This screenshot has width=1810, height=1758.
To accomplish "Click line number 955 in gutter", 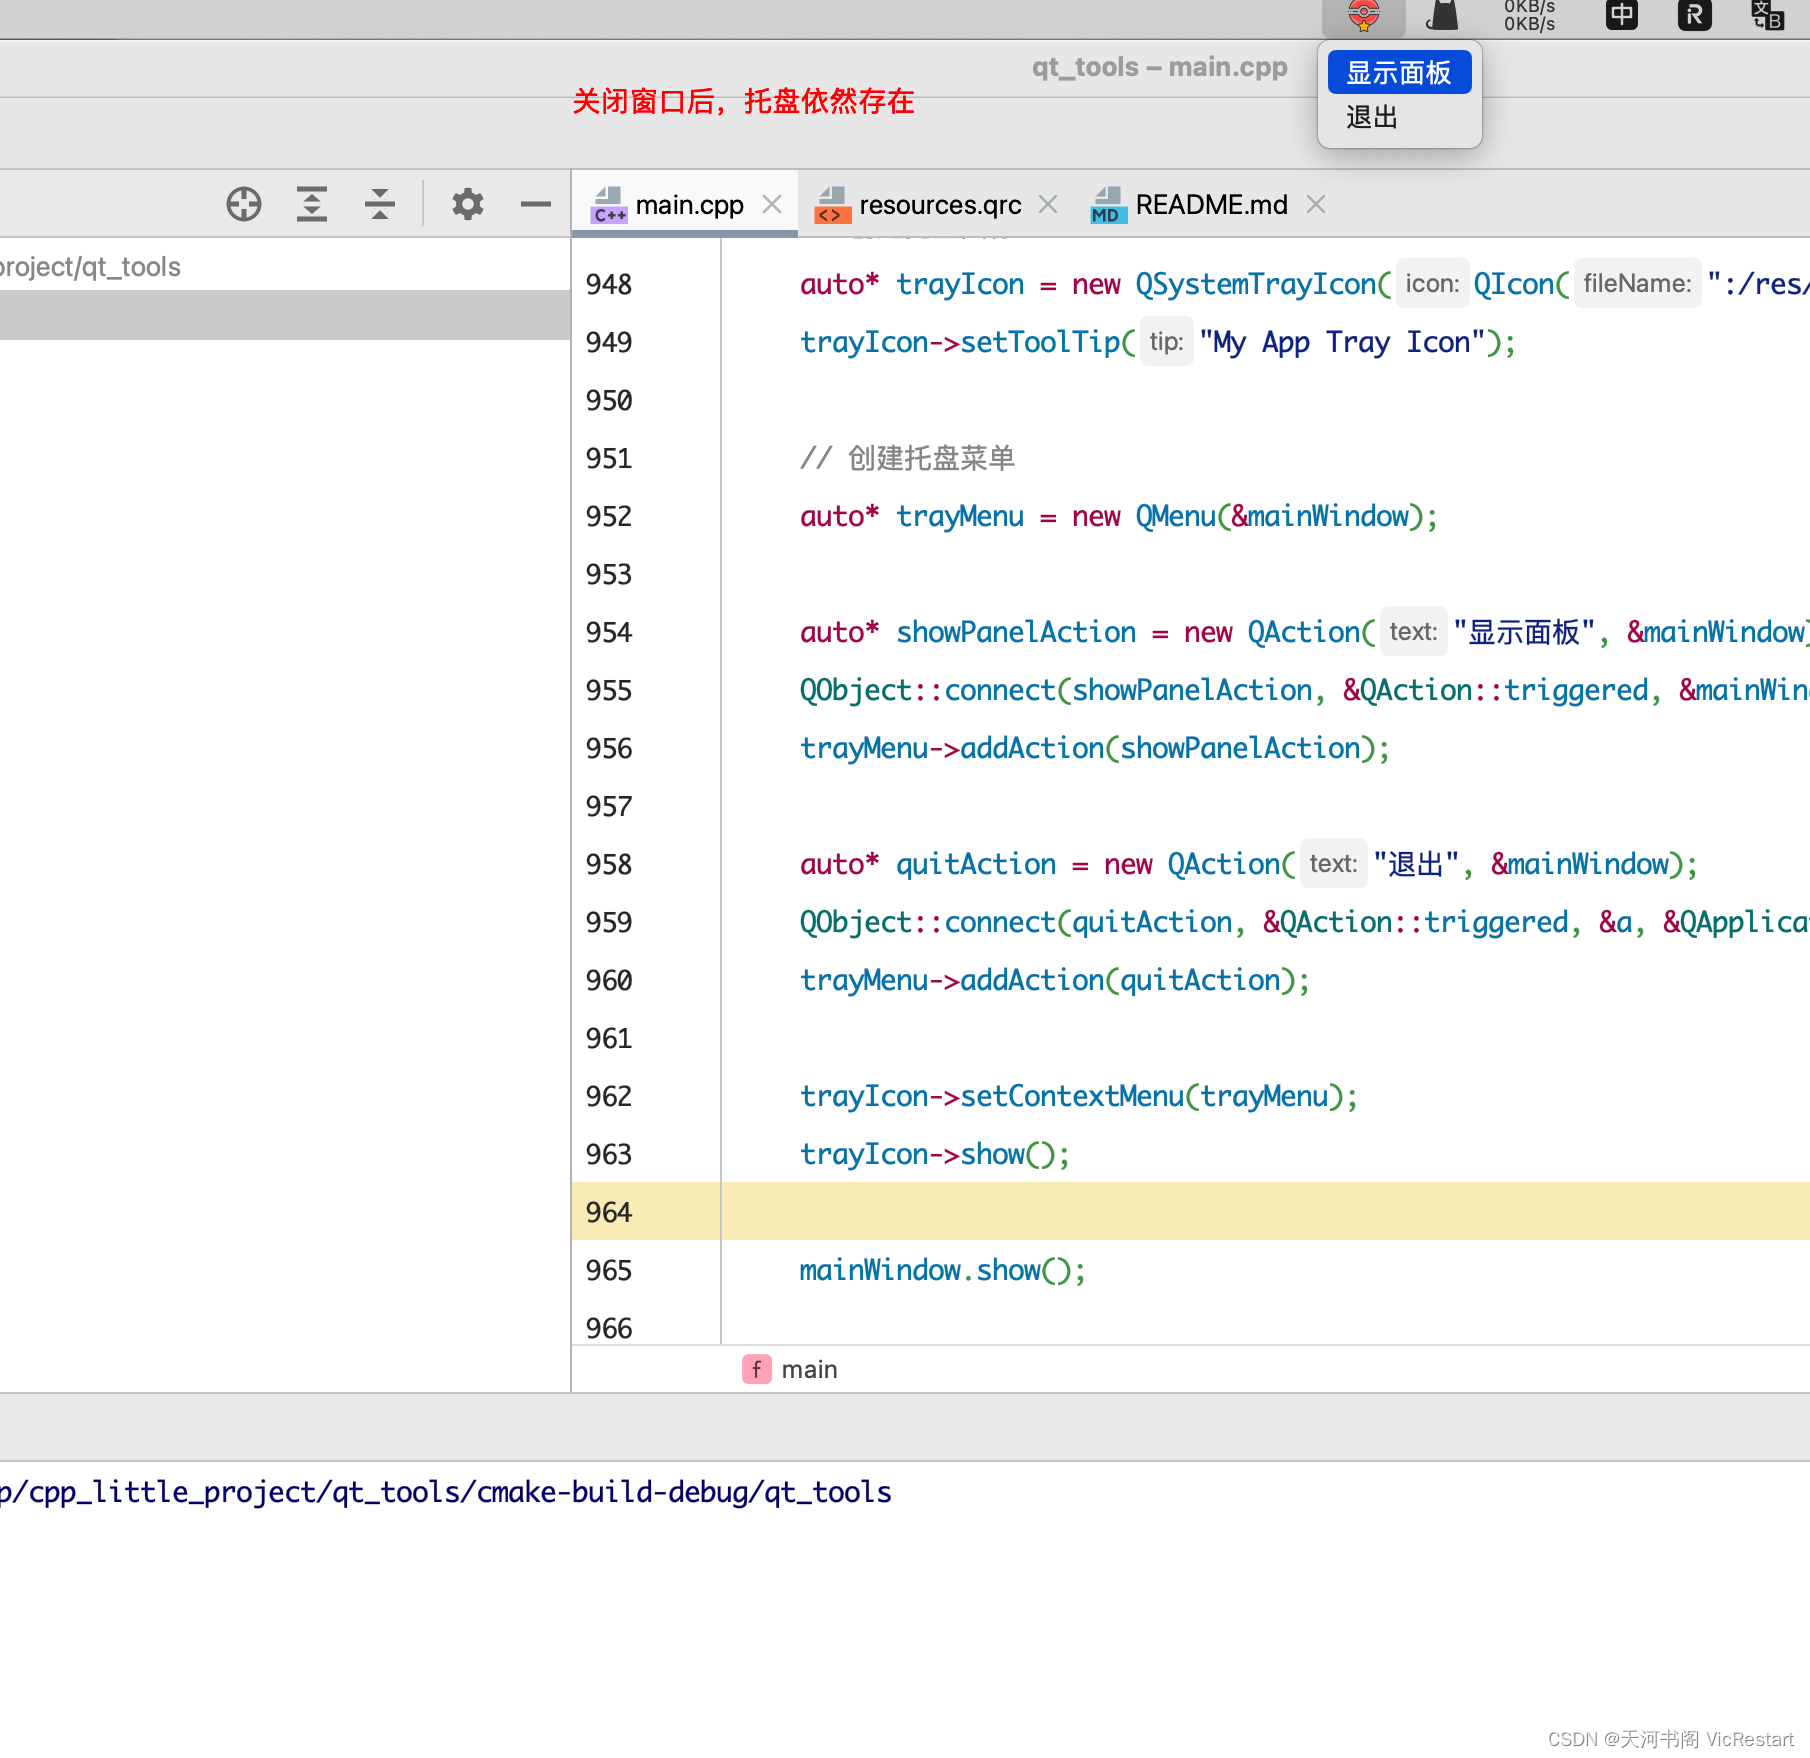I will (x=609, y=690).
